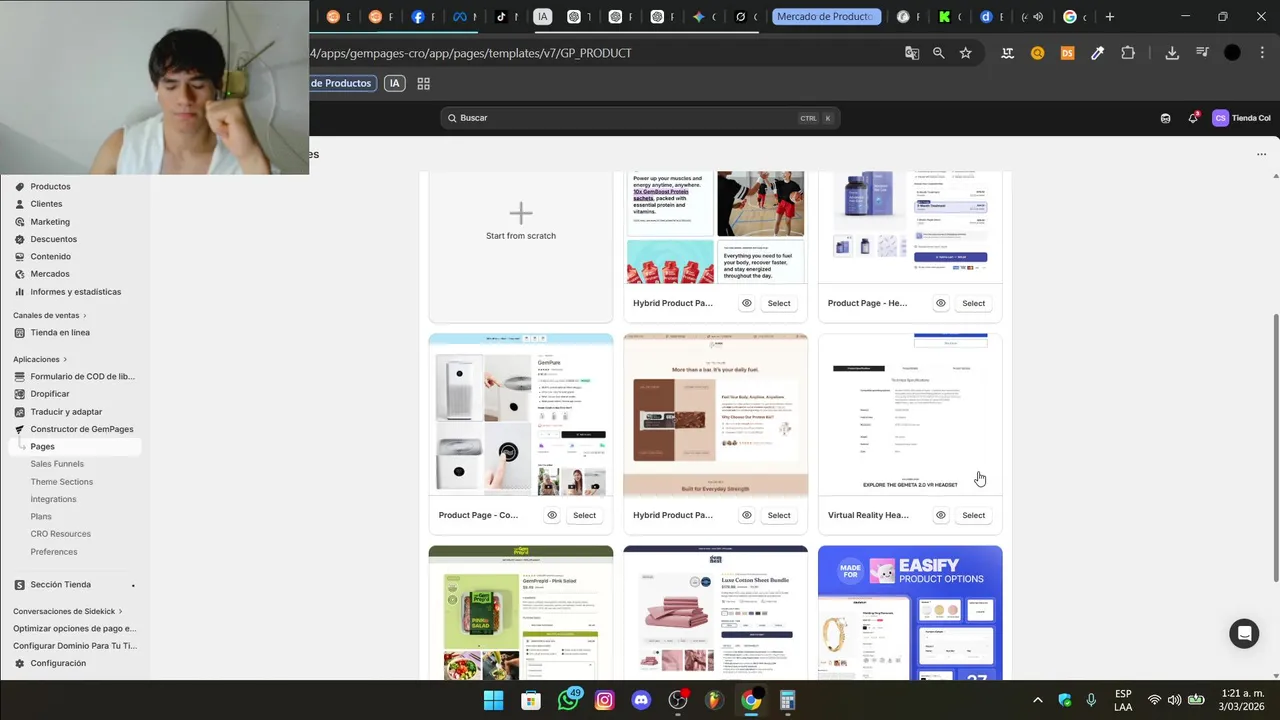Open Instagram from the taskbar

tap(604, 700)
